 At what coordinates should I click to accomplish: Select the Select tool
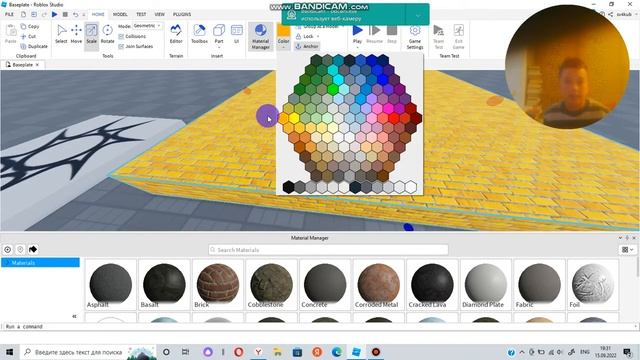[x=61, y=34]
